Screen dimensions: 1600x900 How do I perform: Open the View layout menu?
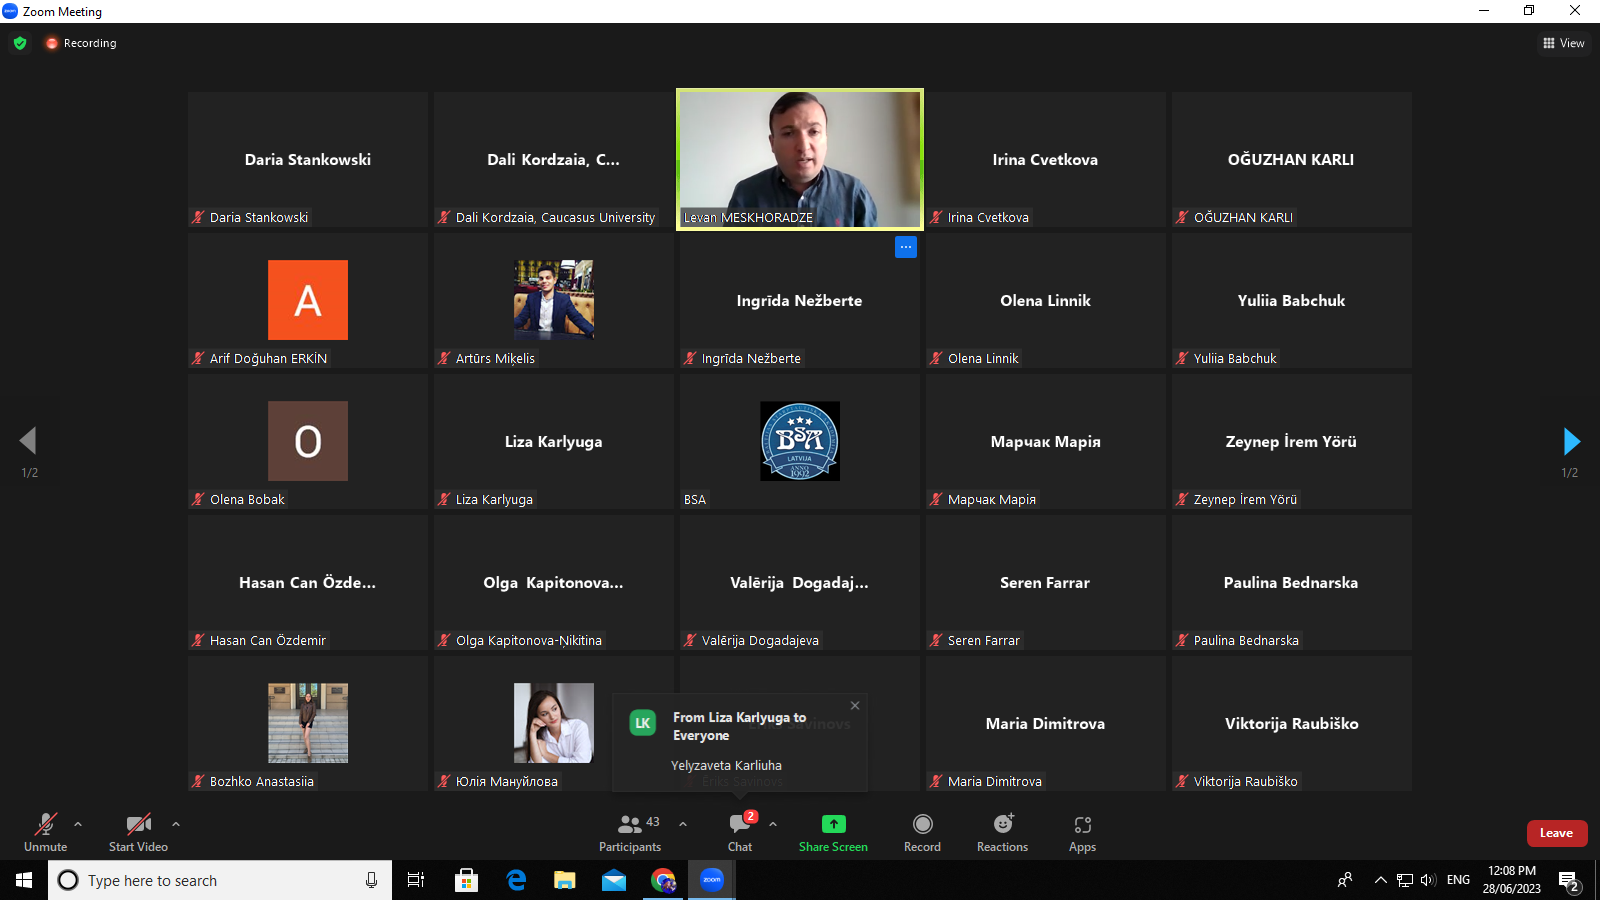coord(1564,43)
